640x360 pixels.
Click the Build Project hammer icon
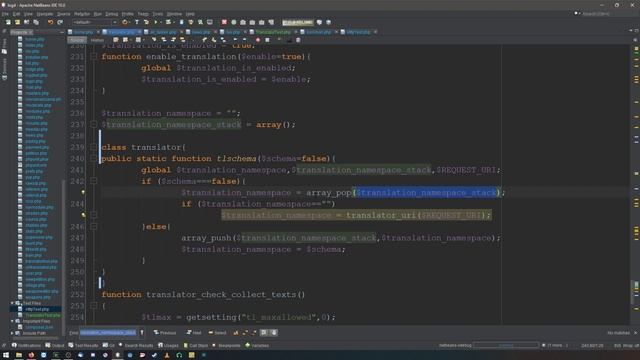coord(137,22)
